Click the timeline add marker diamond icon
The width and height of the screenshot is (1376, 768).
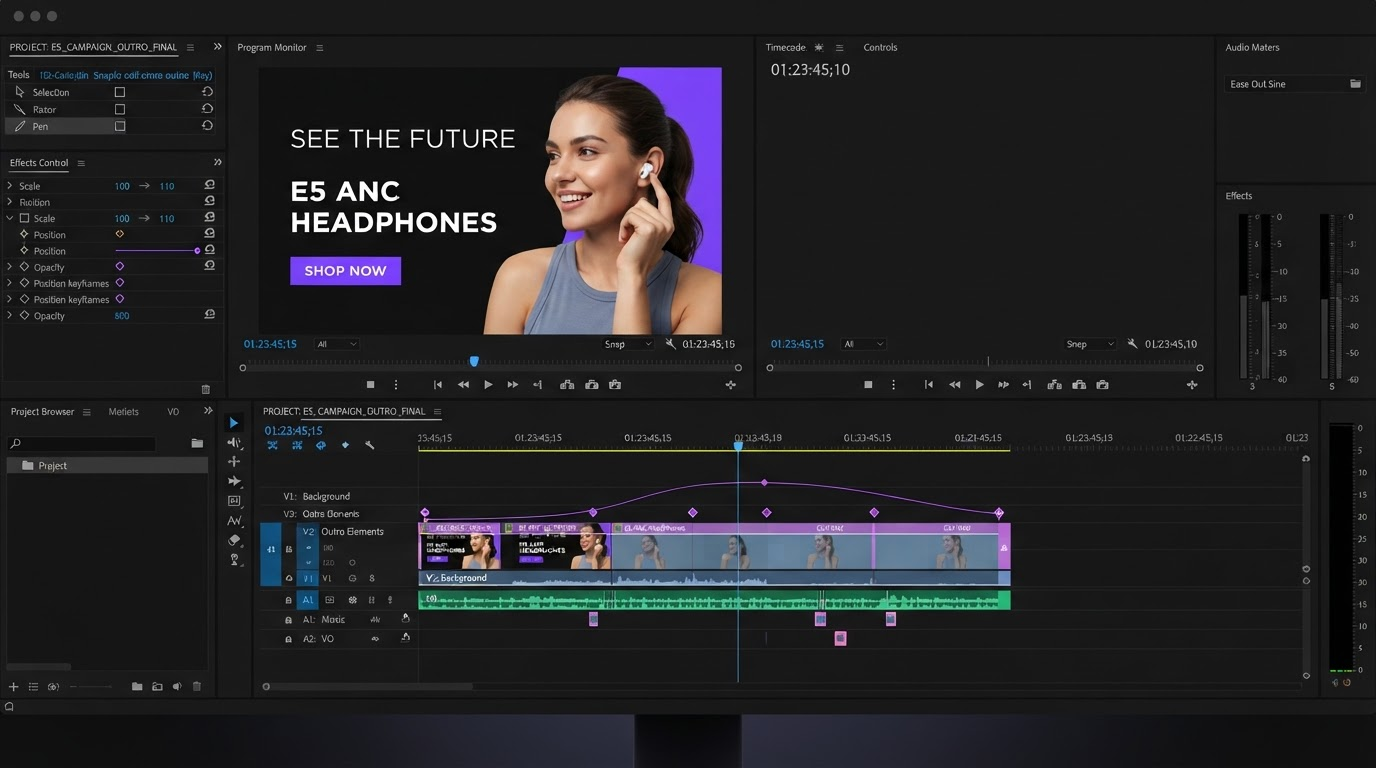click(x=345, y=445)
